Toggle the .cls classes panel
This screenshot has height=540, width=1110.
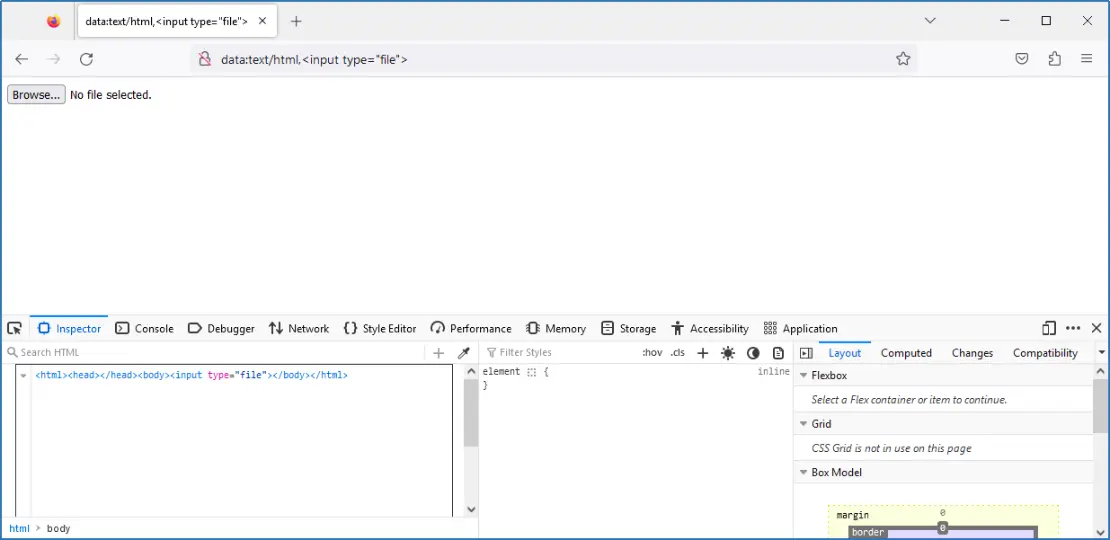pos(677,352)
